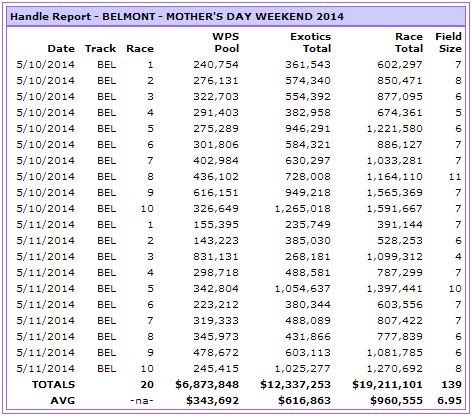
Task: Select the $19,211,101 race total sum
Action: tap(387, 385)
